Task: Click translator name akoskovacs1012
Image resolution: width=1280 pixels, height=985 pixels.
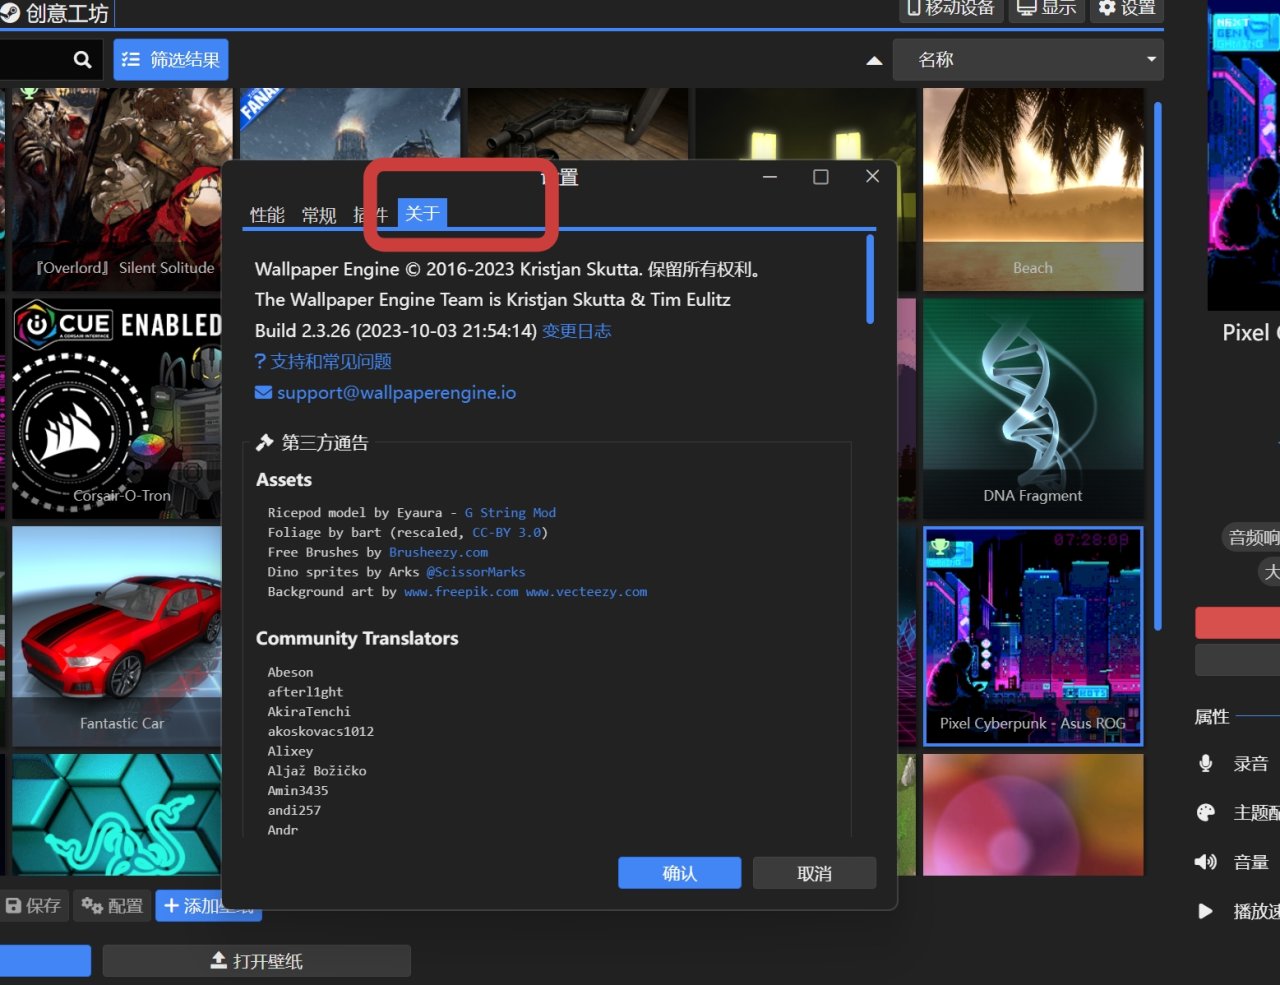Action: point(321,732)
